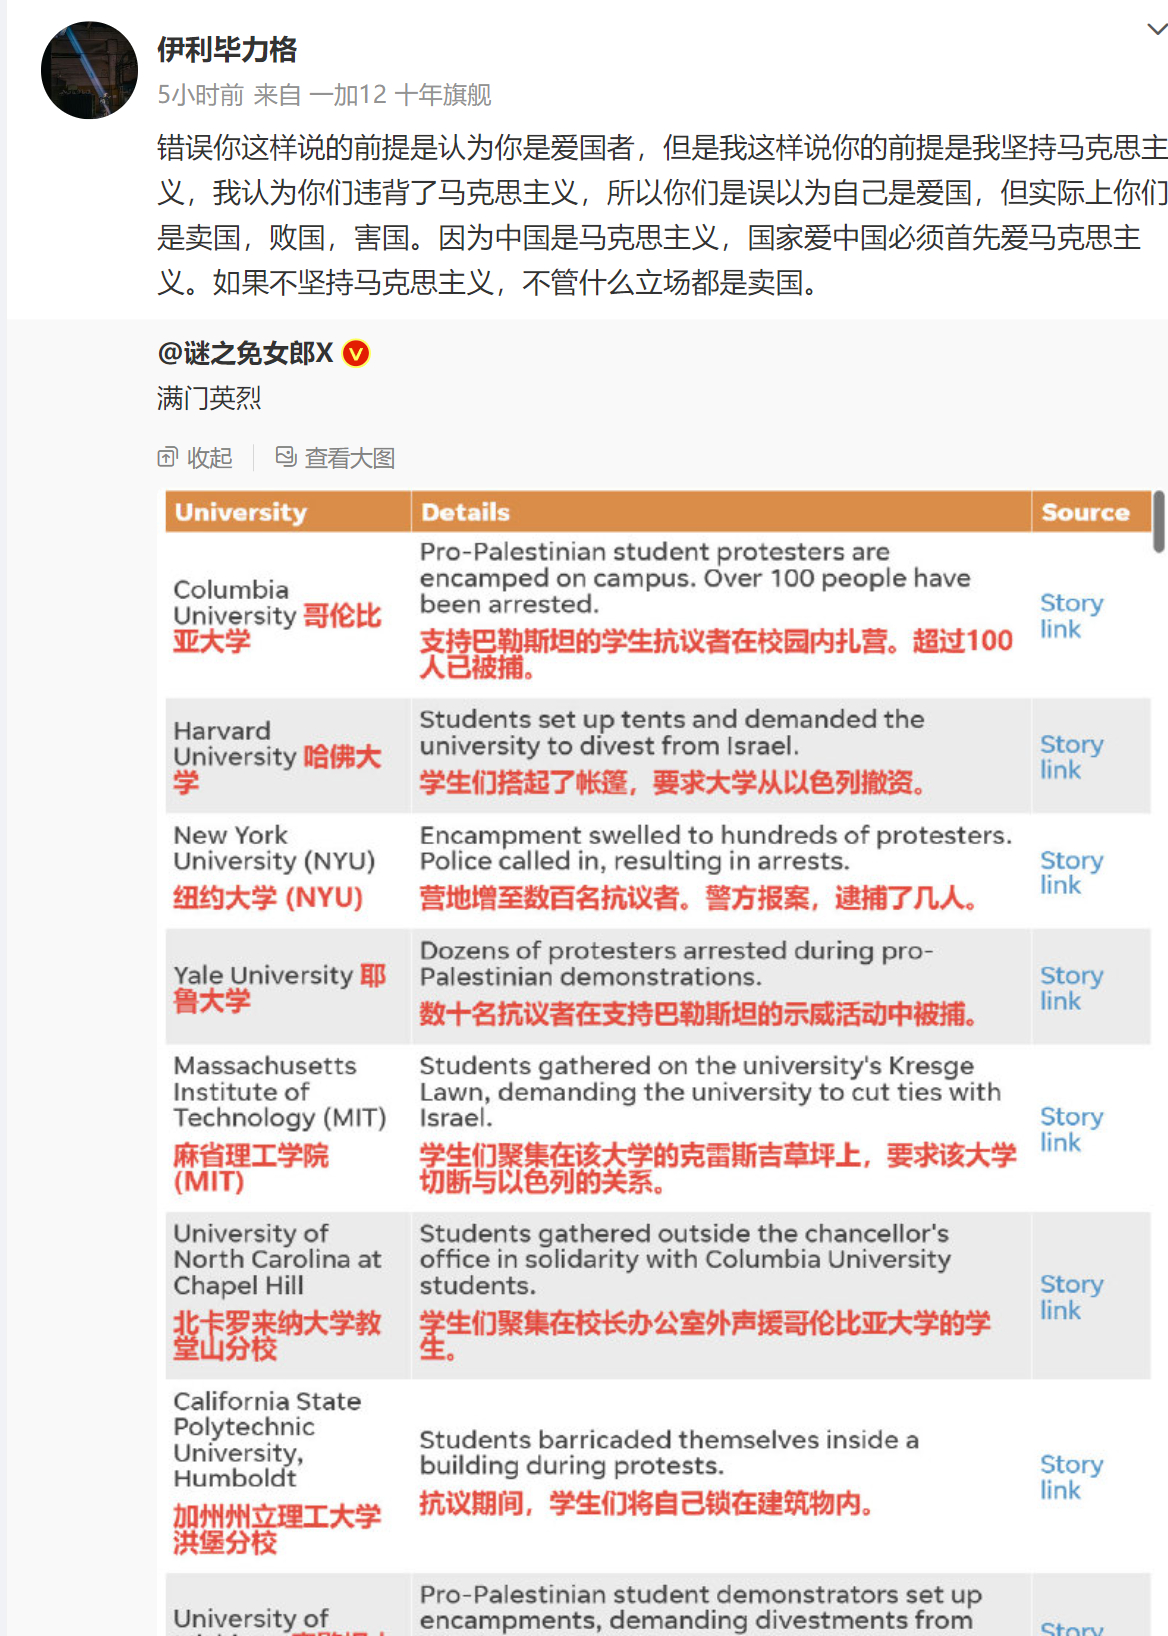Open Story link in MIT row
Image resolution: width=1168 pixels, height=1636 pixels.
1071,1129
